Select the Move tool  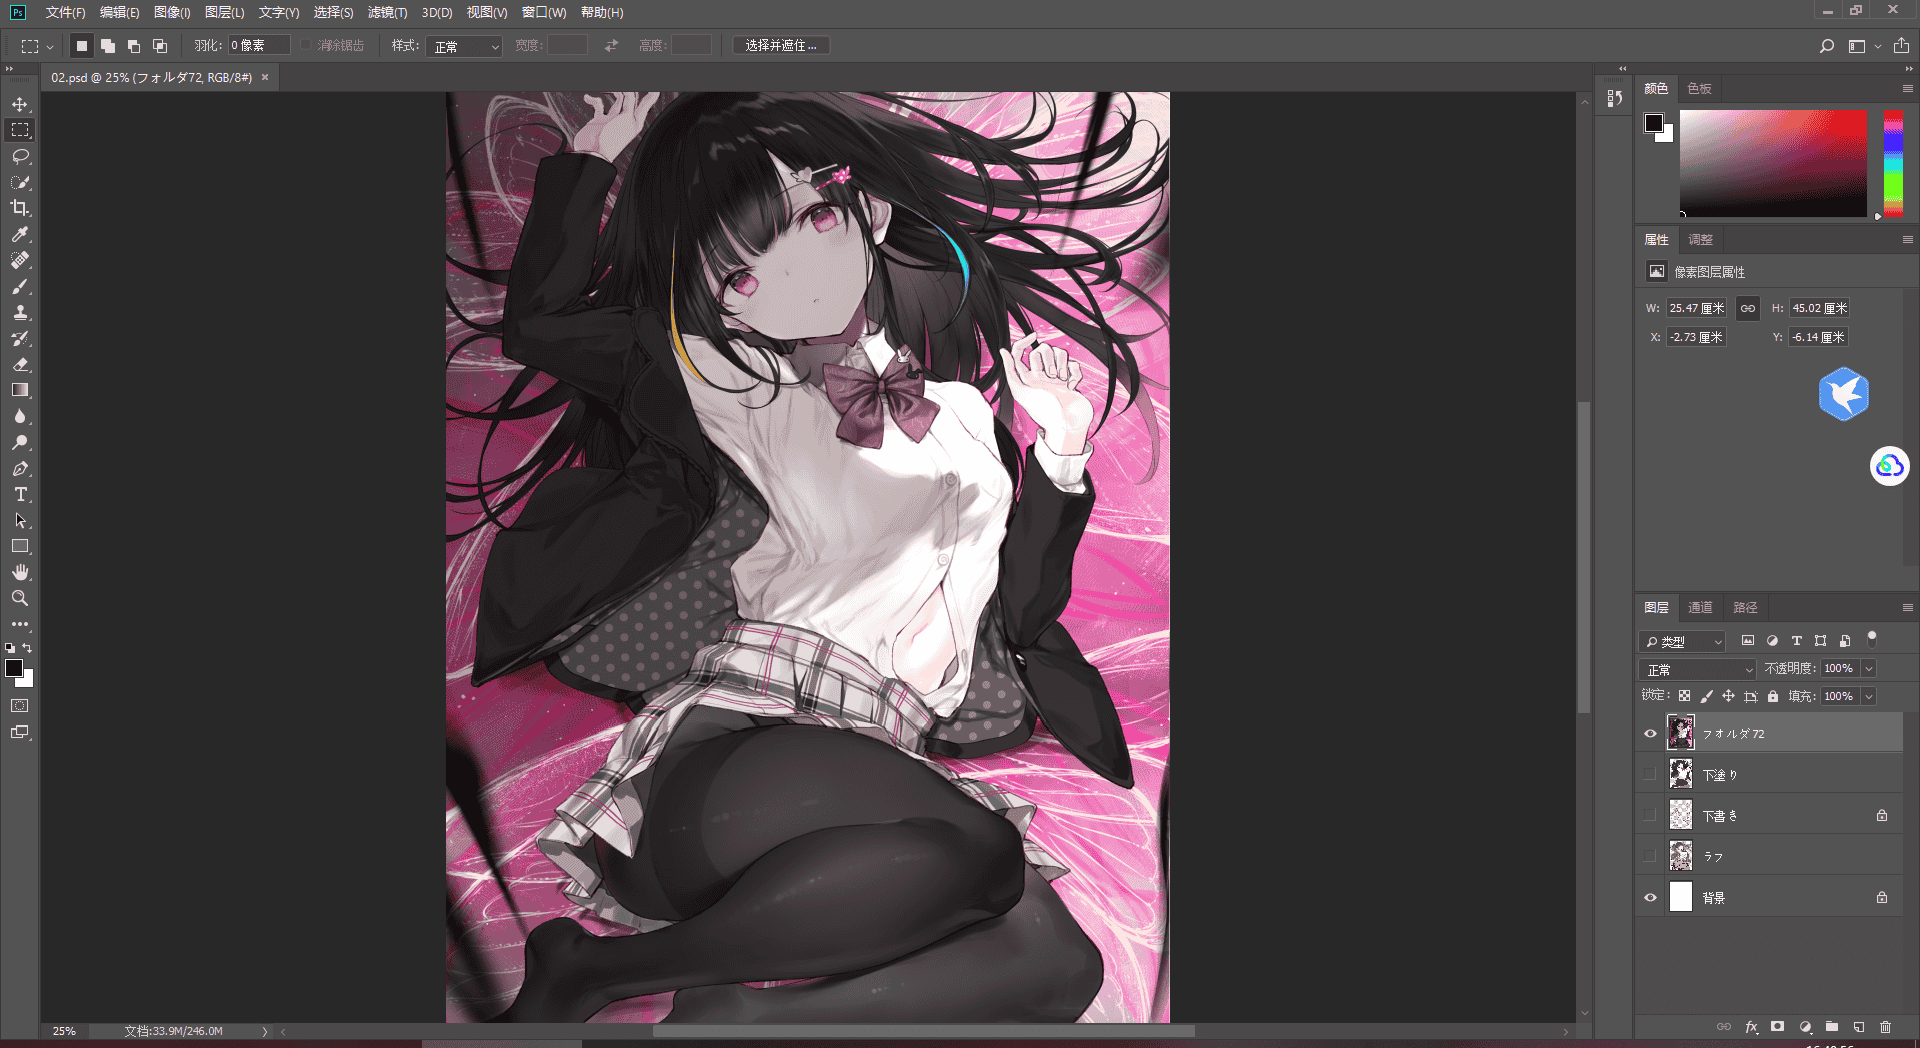[x=20, y=104]
